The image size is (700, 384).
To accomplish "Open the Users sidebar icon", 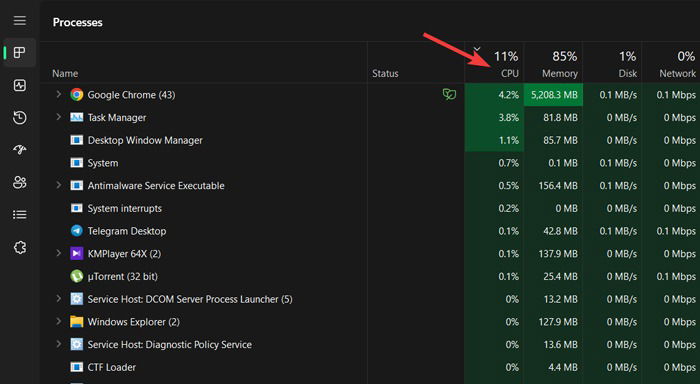I will coord(20,182).
